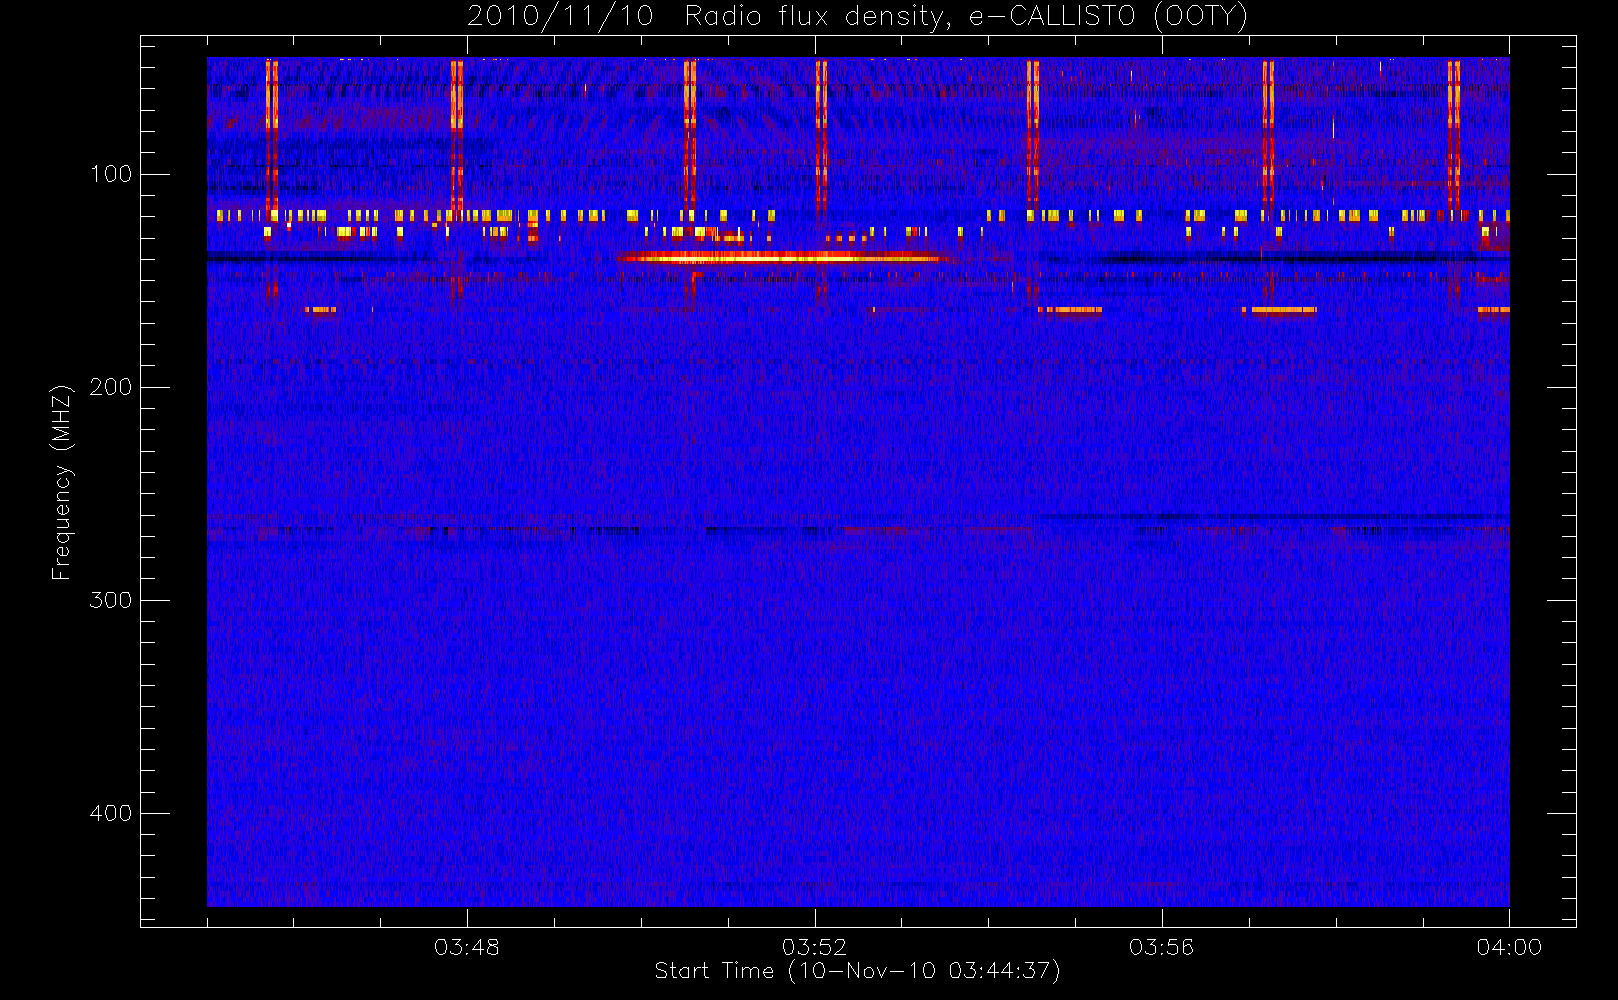Select the 'Frequency (MHz)' y-axis label
The height and width of the screenshot is (1000, 1618).
[x=62, y=482]
